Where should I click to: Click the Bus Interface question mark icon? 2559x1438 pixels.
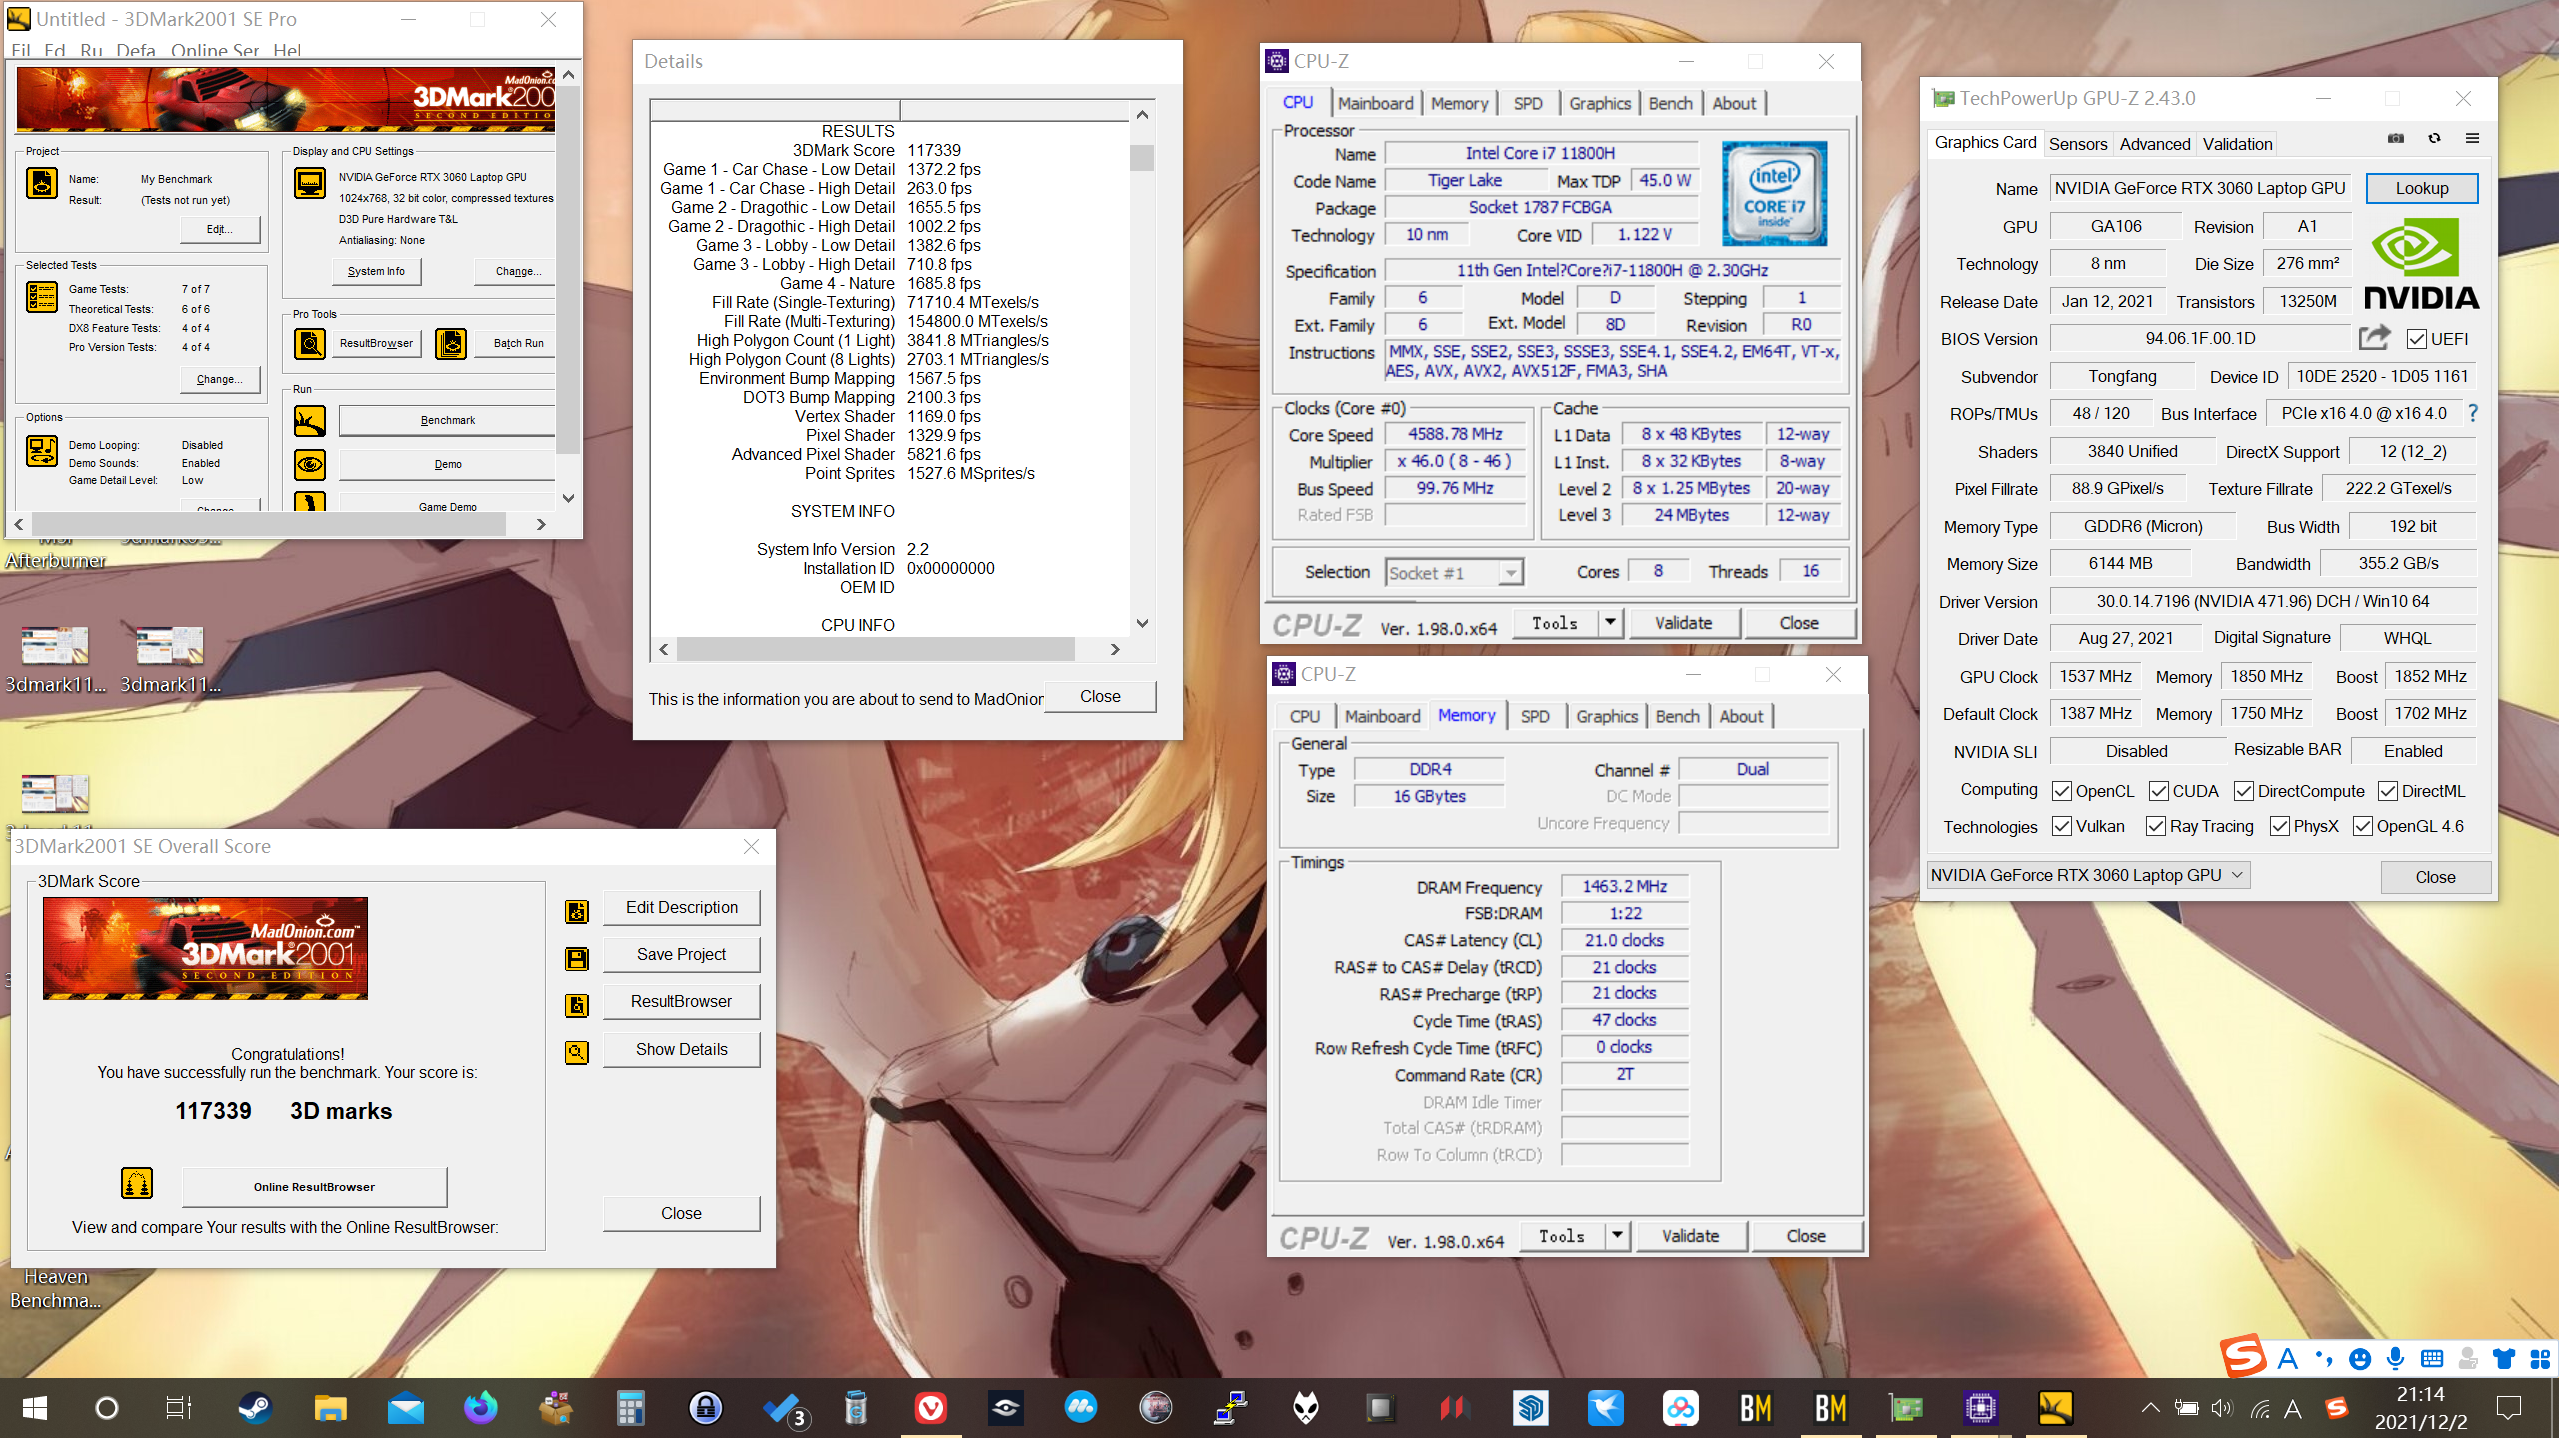2473,413
